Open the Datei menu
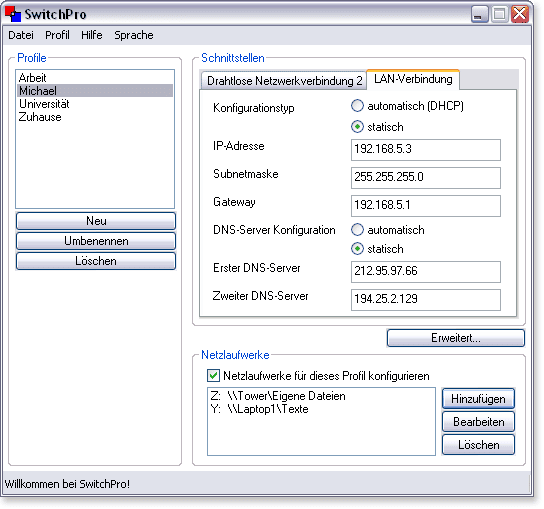 pos(21,35)
